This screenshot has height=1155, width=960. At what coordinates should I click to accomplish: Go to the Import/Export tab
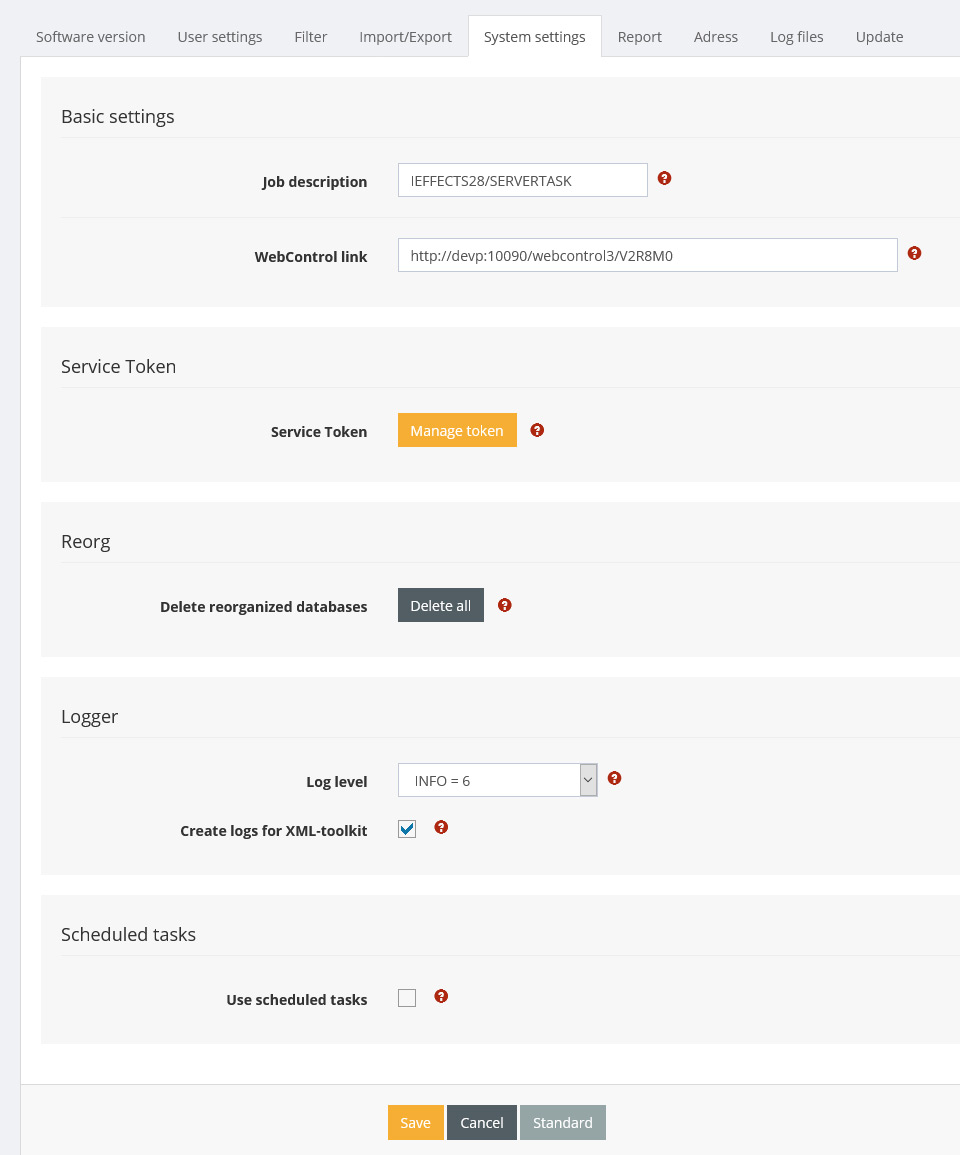pyautogui.click(x=405, y=37)
